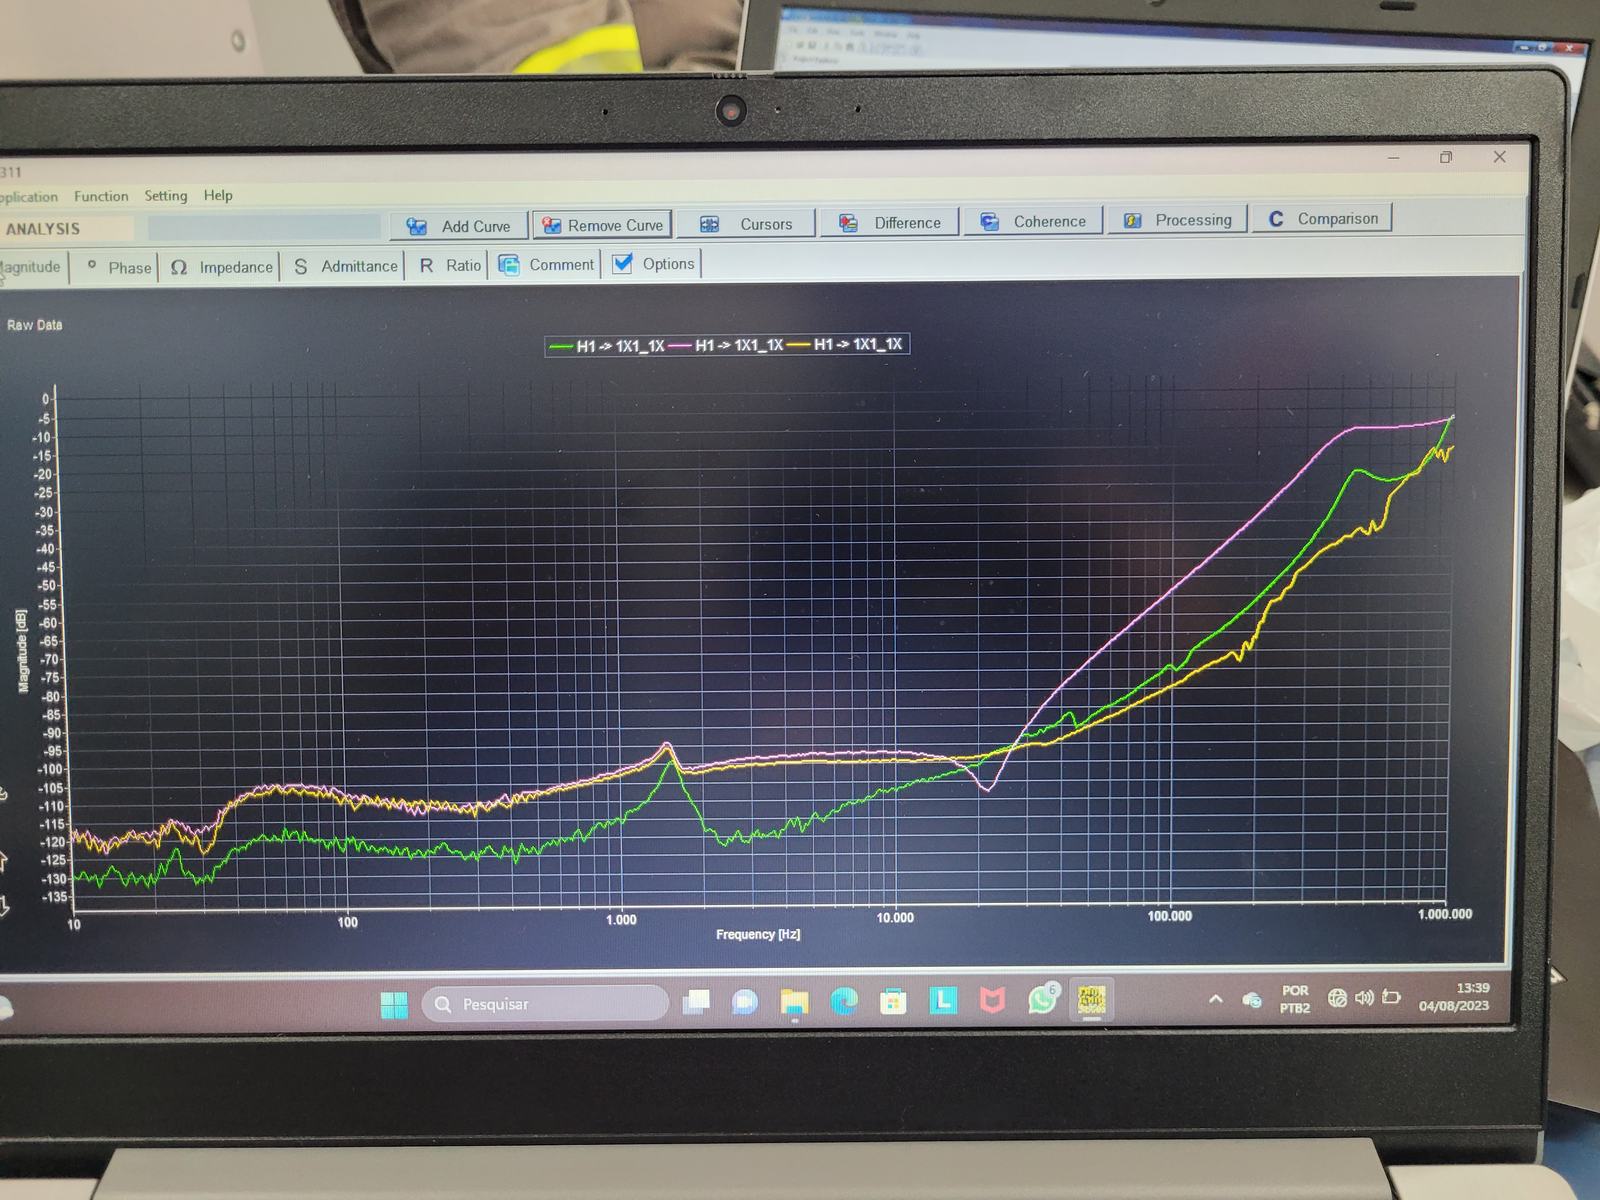The image size is (1600, 1200).
Task: Expand the system tray hidden icons chevron
Action: (x=1216, y=998)
